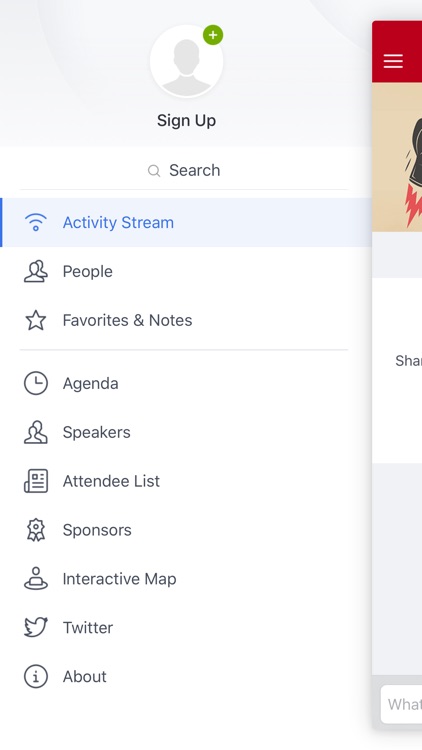The image size is (422, 750).
Task: Focus the Search field
Action: click(x=184, y=170)
